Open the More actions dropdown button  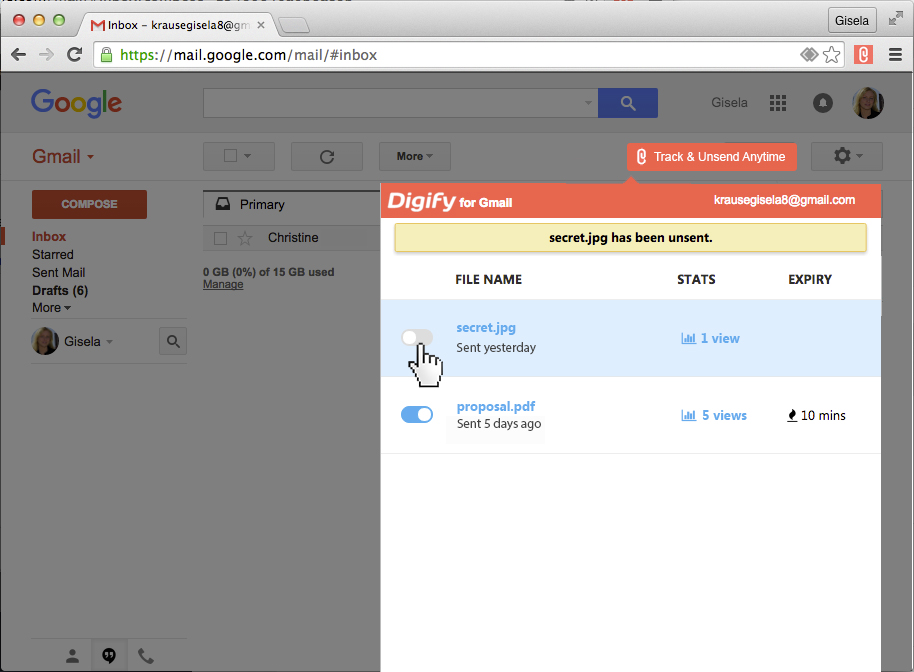[x=414, y=156]
